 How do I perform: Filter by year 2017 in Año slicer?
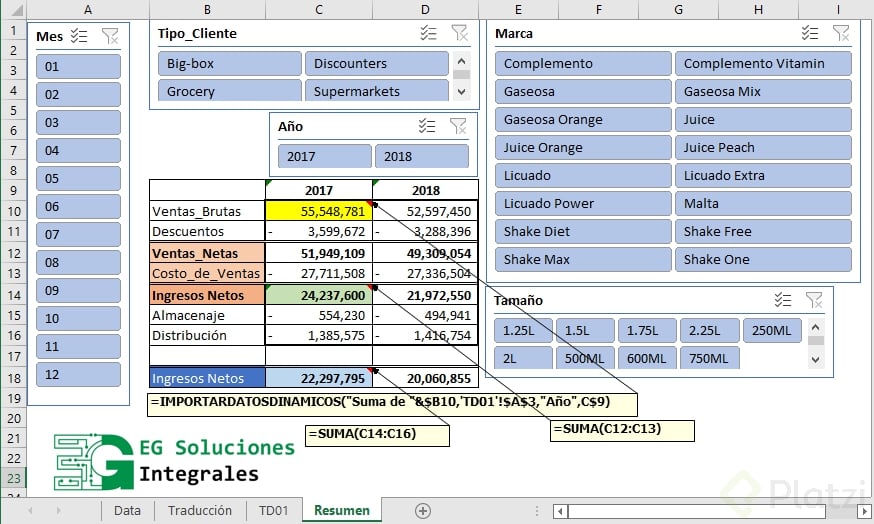coord(324,156)
